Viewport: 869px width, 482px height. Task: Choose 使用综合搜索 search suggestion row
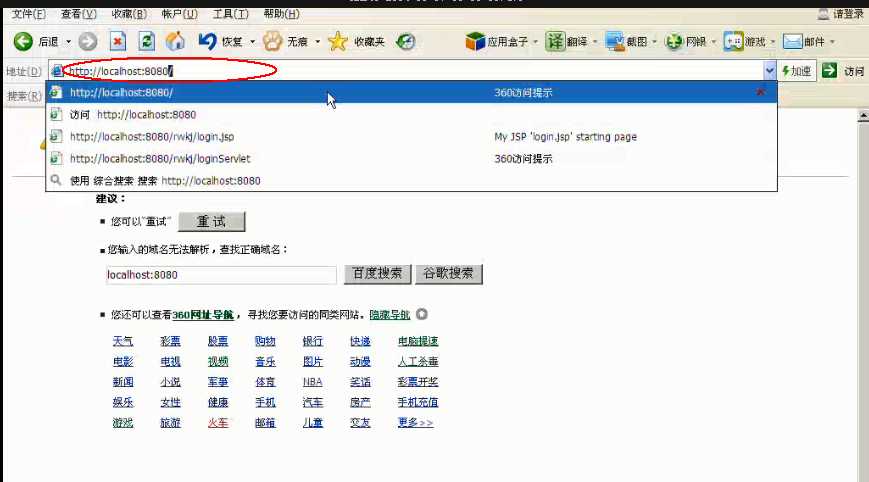pyautogui.click(x=411, y=181)
